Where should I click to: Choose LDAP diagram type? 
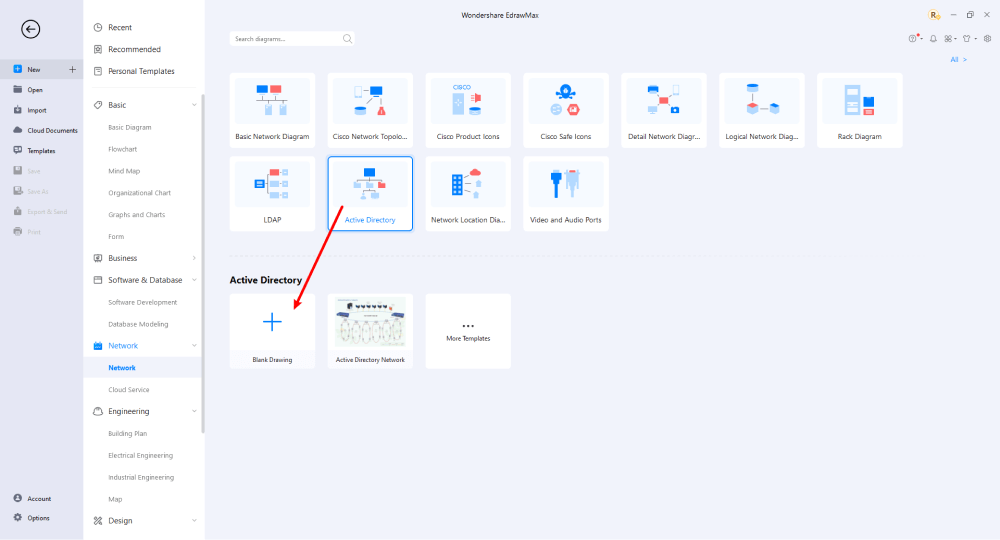coord(272,194)
